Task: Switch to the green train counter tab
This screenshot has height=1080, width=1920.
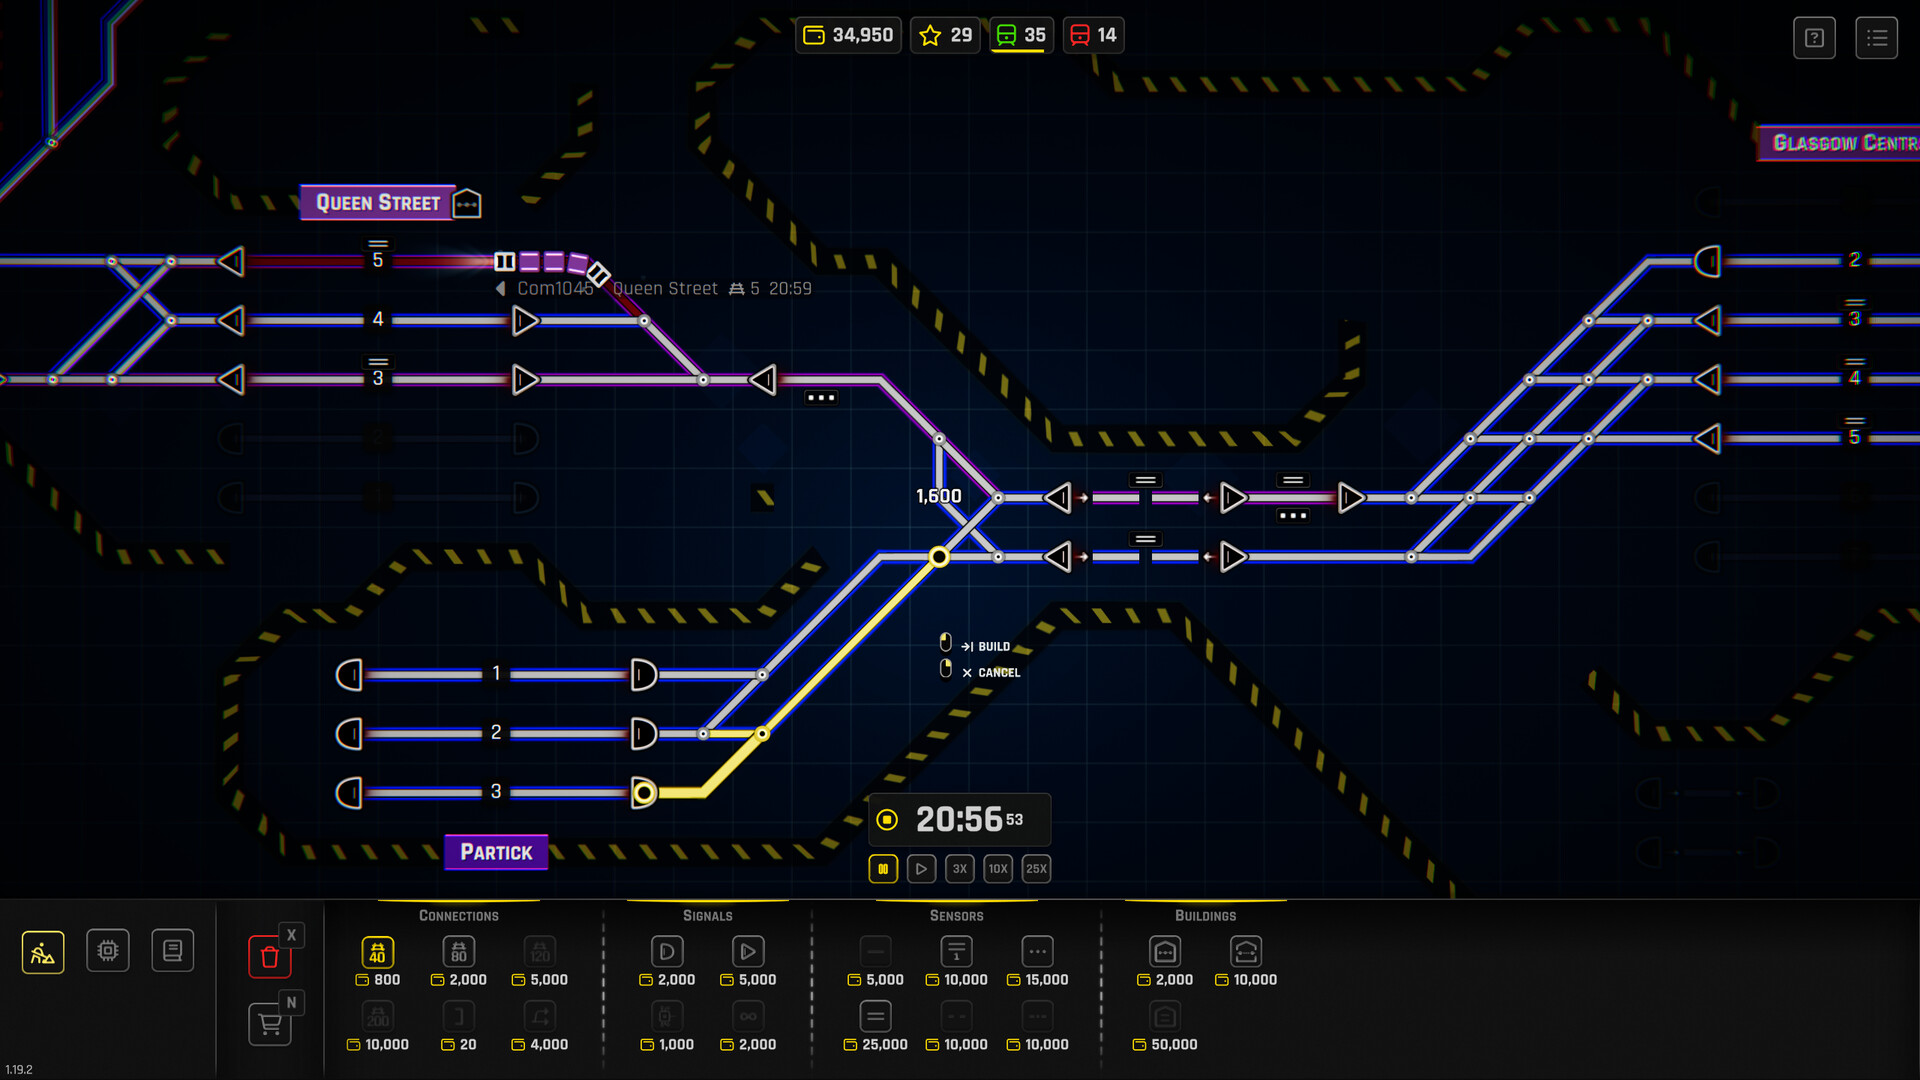Action: (1021, 34)
